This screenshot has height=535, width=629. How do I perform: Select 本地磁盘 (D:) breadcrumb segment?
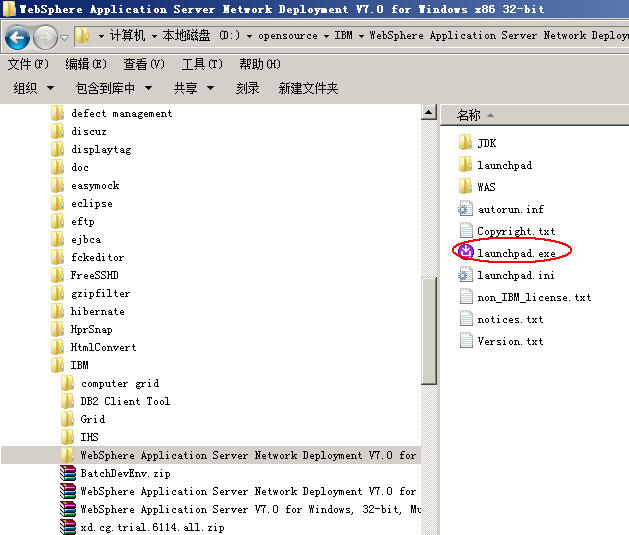pos(201,36)
